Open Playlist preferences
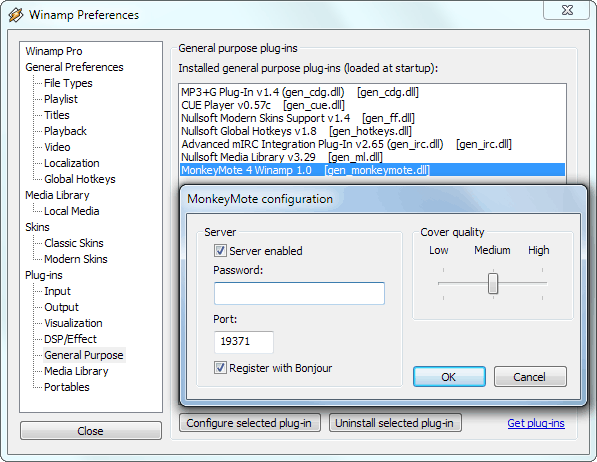Image resolution: width=597 pixels, height=462 pixels. (x=61, y=99)
